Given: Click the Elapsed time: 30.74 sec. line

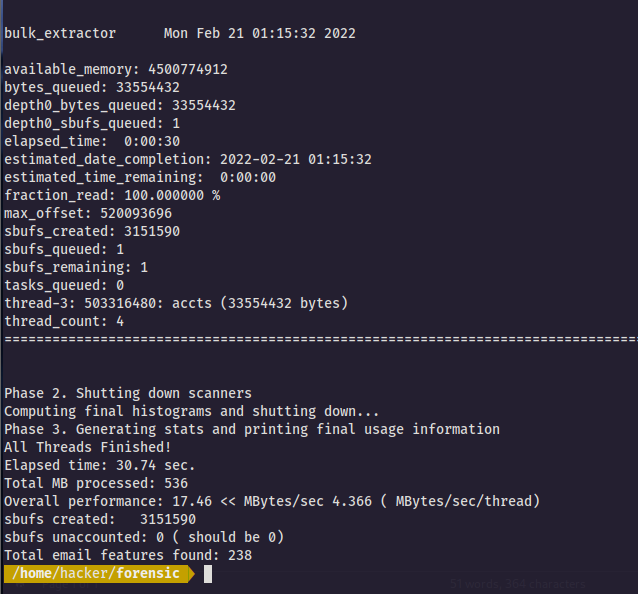Looking at the screenshot, I should 100,465.
